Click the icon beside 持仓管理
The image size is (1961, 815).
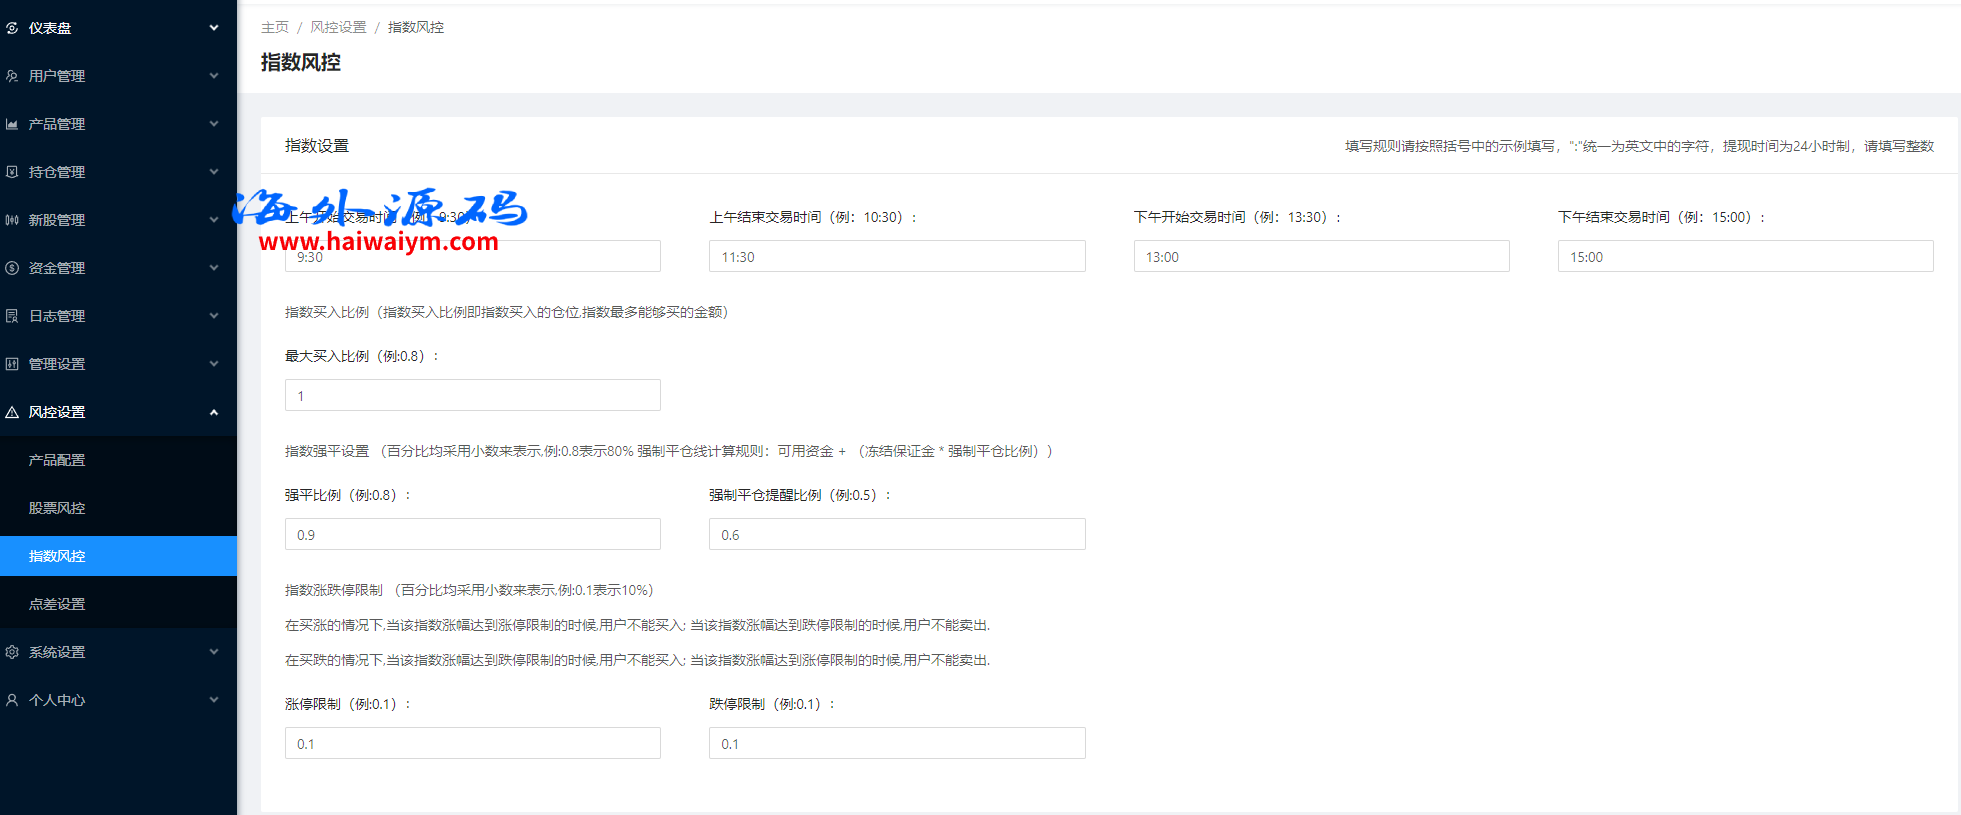coord(12,172)
